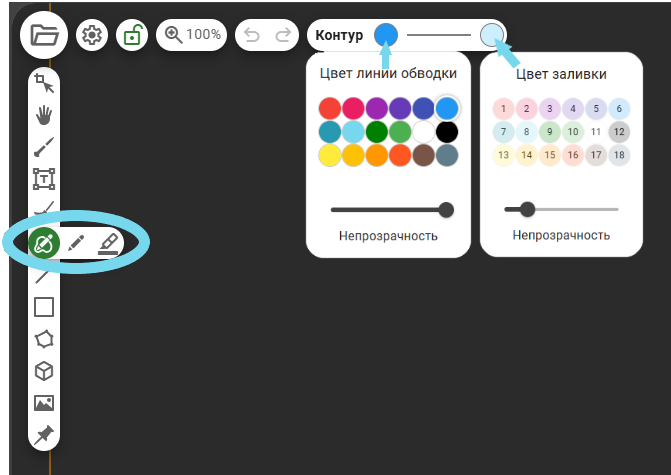Open settings with the gear icon
This screenshot has width=671, height=475.
click(x=92, y=35)
